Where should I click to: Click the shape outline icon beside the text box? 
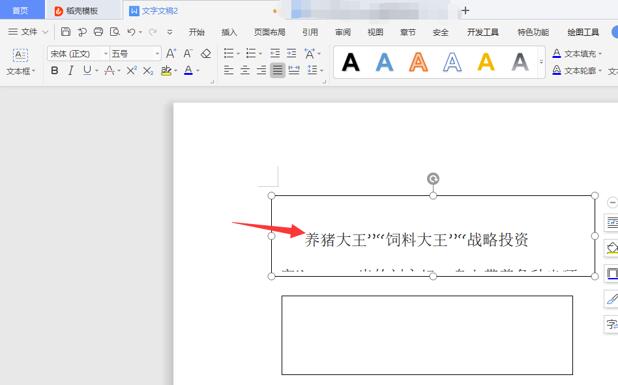coord(612,273)
